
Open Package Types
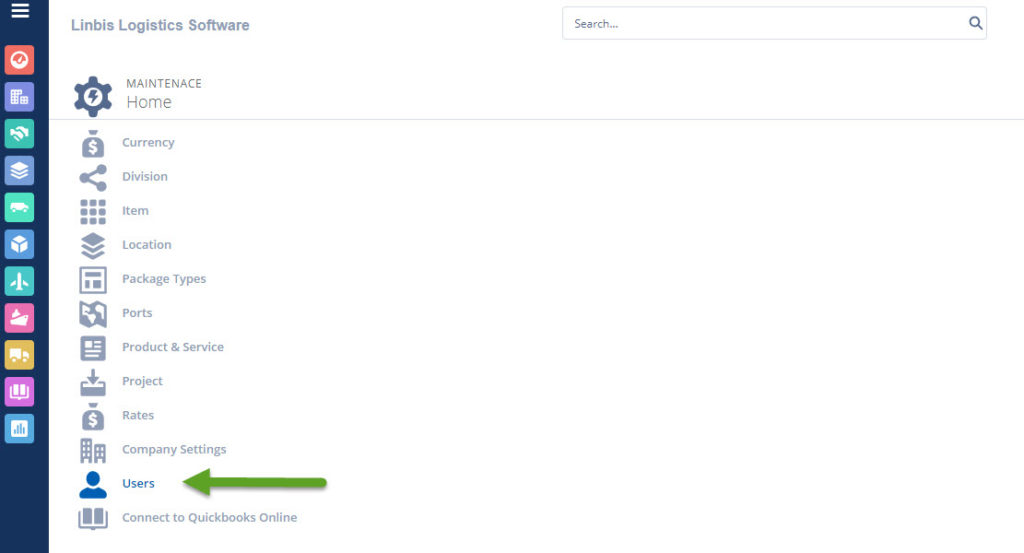tap(164, 279)
